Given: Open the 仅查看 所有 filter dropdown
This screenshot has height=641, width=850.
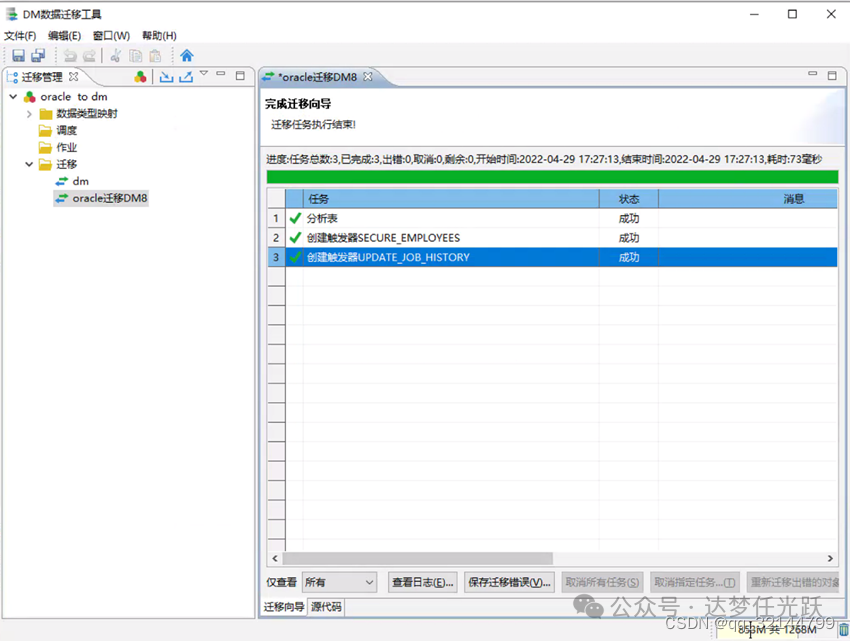Looking at the screenshot, I should point(339,582).
